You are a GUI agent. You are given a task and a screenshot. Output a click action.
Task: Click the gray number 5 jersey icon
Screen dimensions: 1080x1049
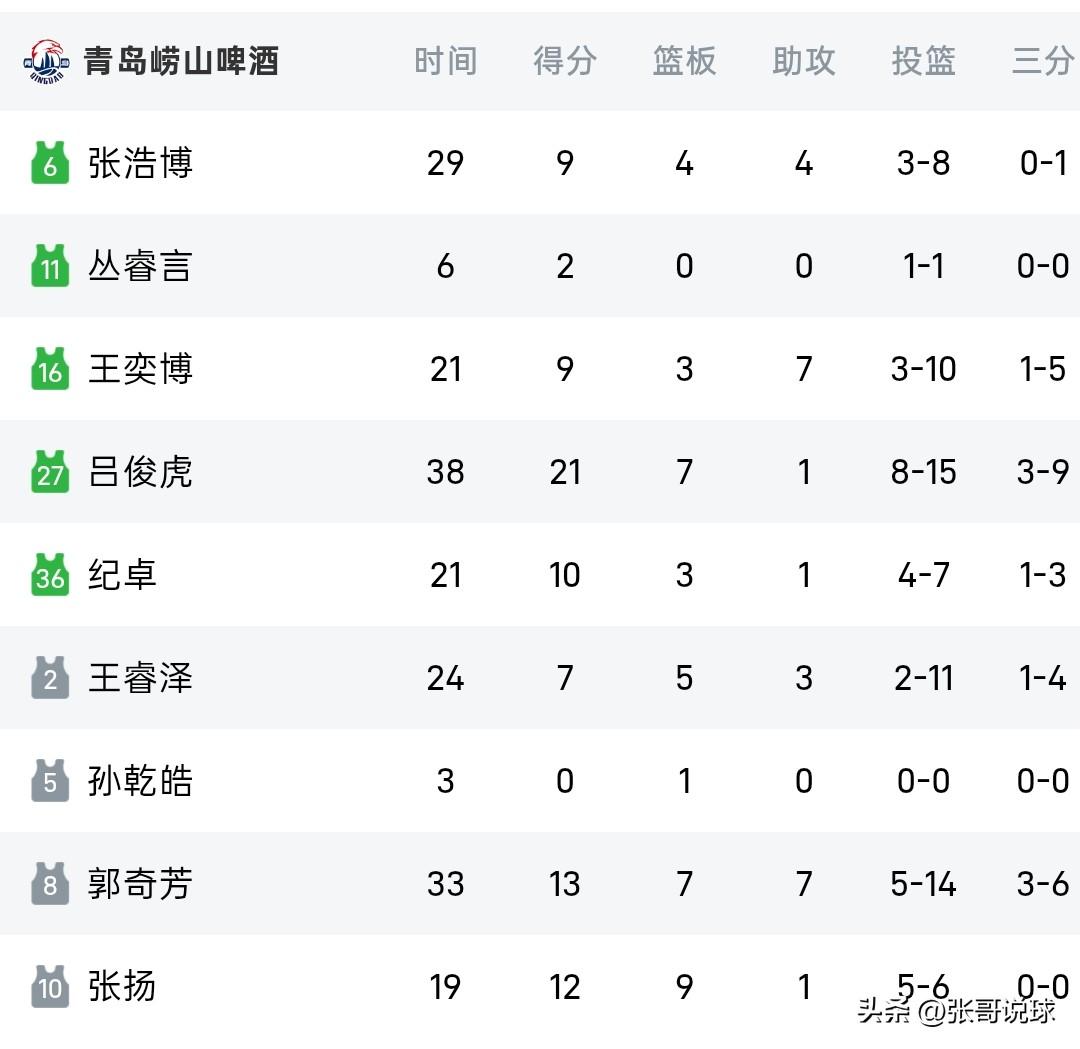50,780
